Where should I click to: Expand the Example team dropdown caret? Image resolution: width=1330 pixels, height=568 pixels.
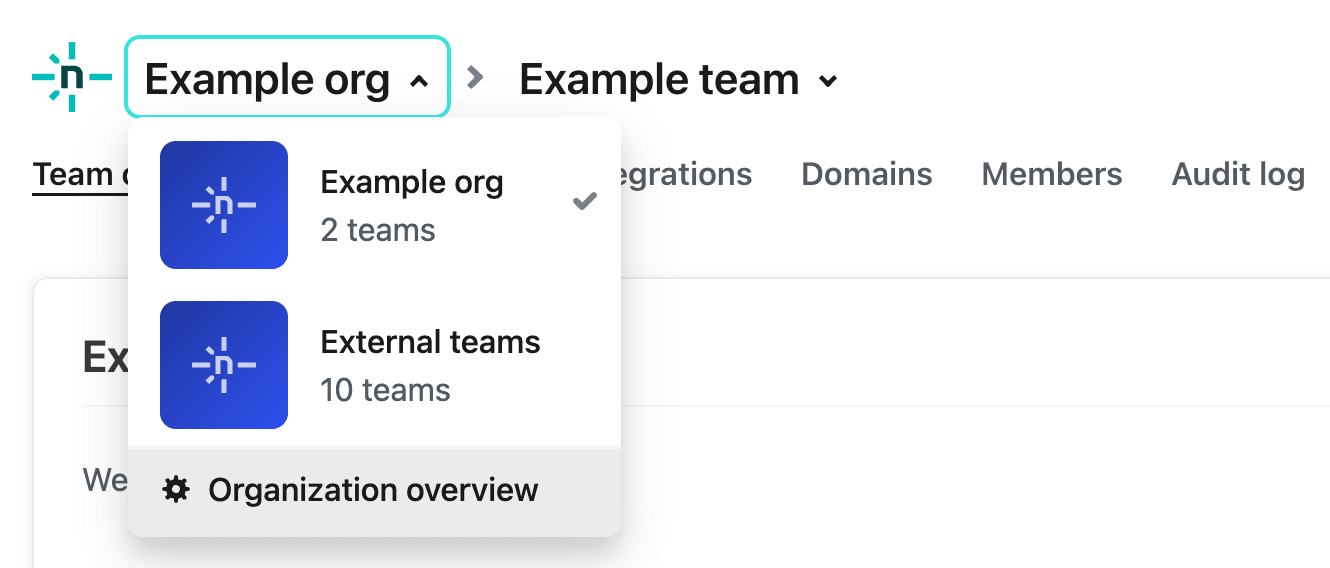pos(827,82)
